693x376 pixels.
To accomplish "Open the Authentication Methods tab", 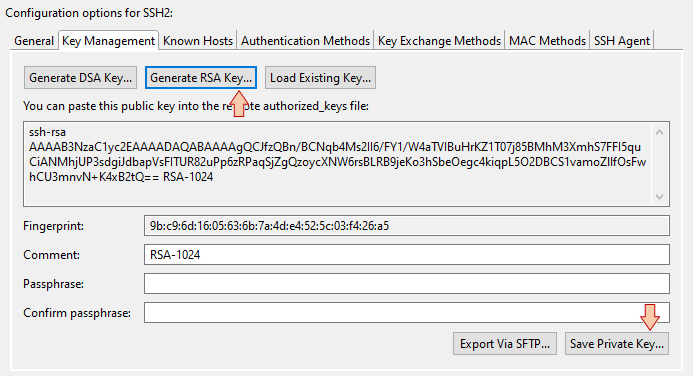I will pos(305,41).
